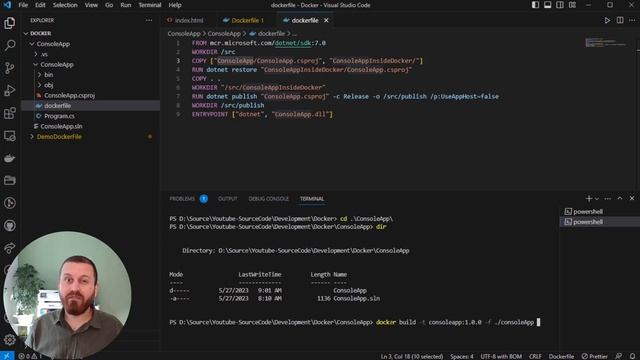
Task: Open editor More Actions menu
Action: click(632, 20)
